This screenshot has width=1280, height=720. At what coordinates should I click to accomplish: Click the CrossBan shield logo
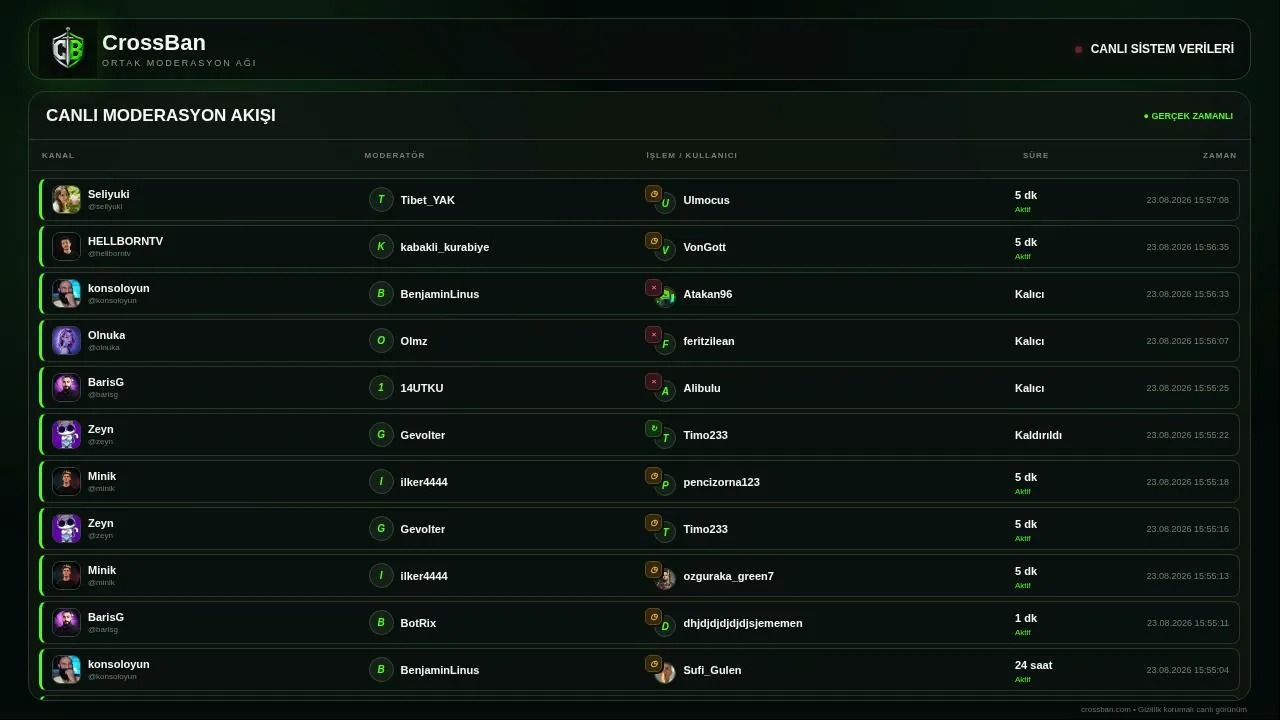(x=68, y=49)
